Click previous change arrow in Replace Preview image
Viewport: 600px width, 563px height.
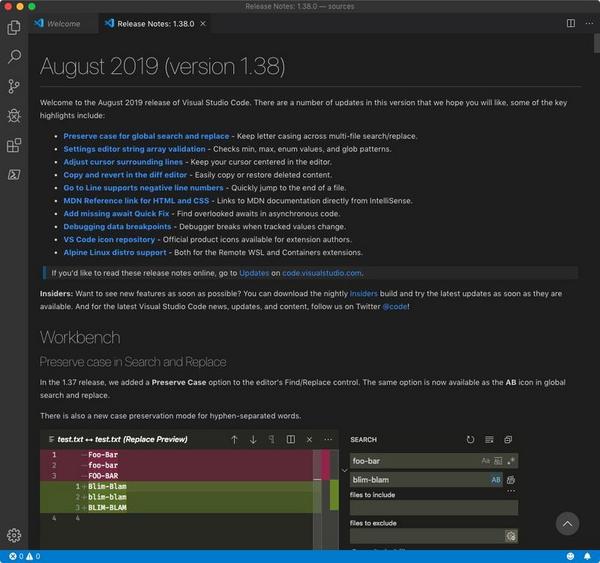[x=234, y=439]
